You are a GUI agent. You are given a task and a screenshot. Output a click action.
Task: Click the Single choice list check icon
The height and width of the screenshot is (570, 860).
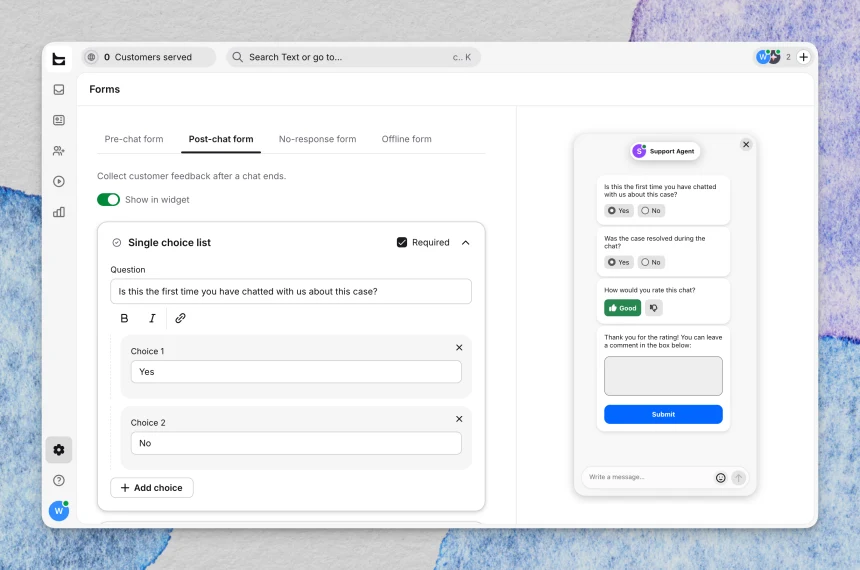pos(117,243)
